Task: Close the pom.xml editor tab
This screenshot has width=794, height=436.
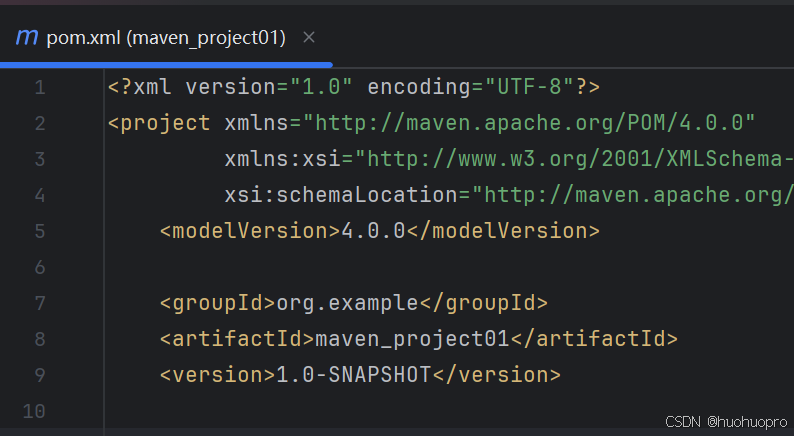Action: pyautogui.click(x=309, y=37)
